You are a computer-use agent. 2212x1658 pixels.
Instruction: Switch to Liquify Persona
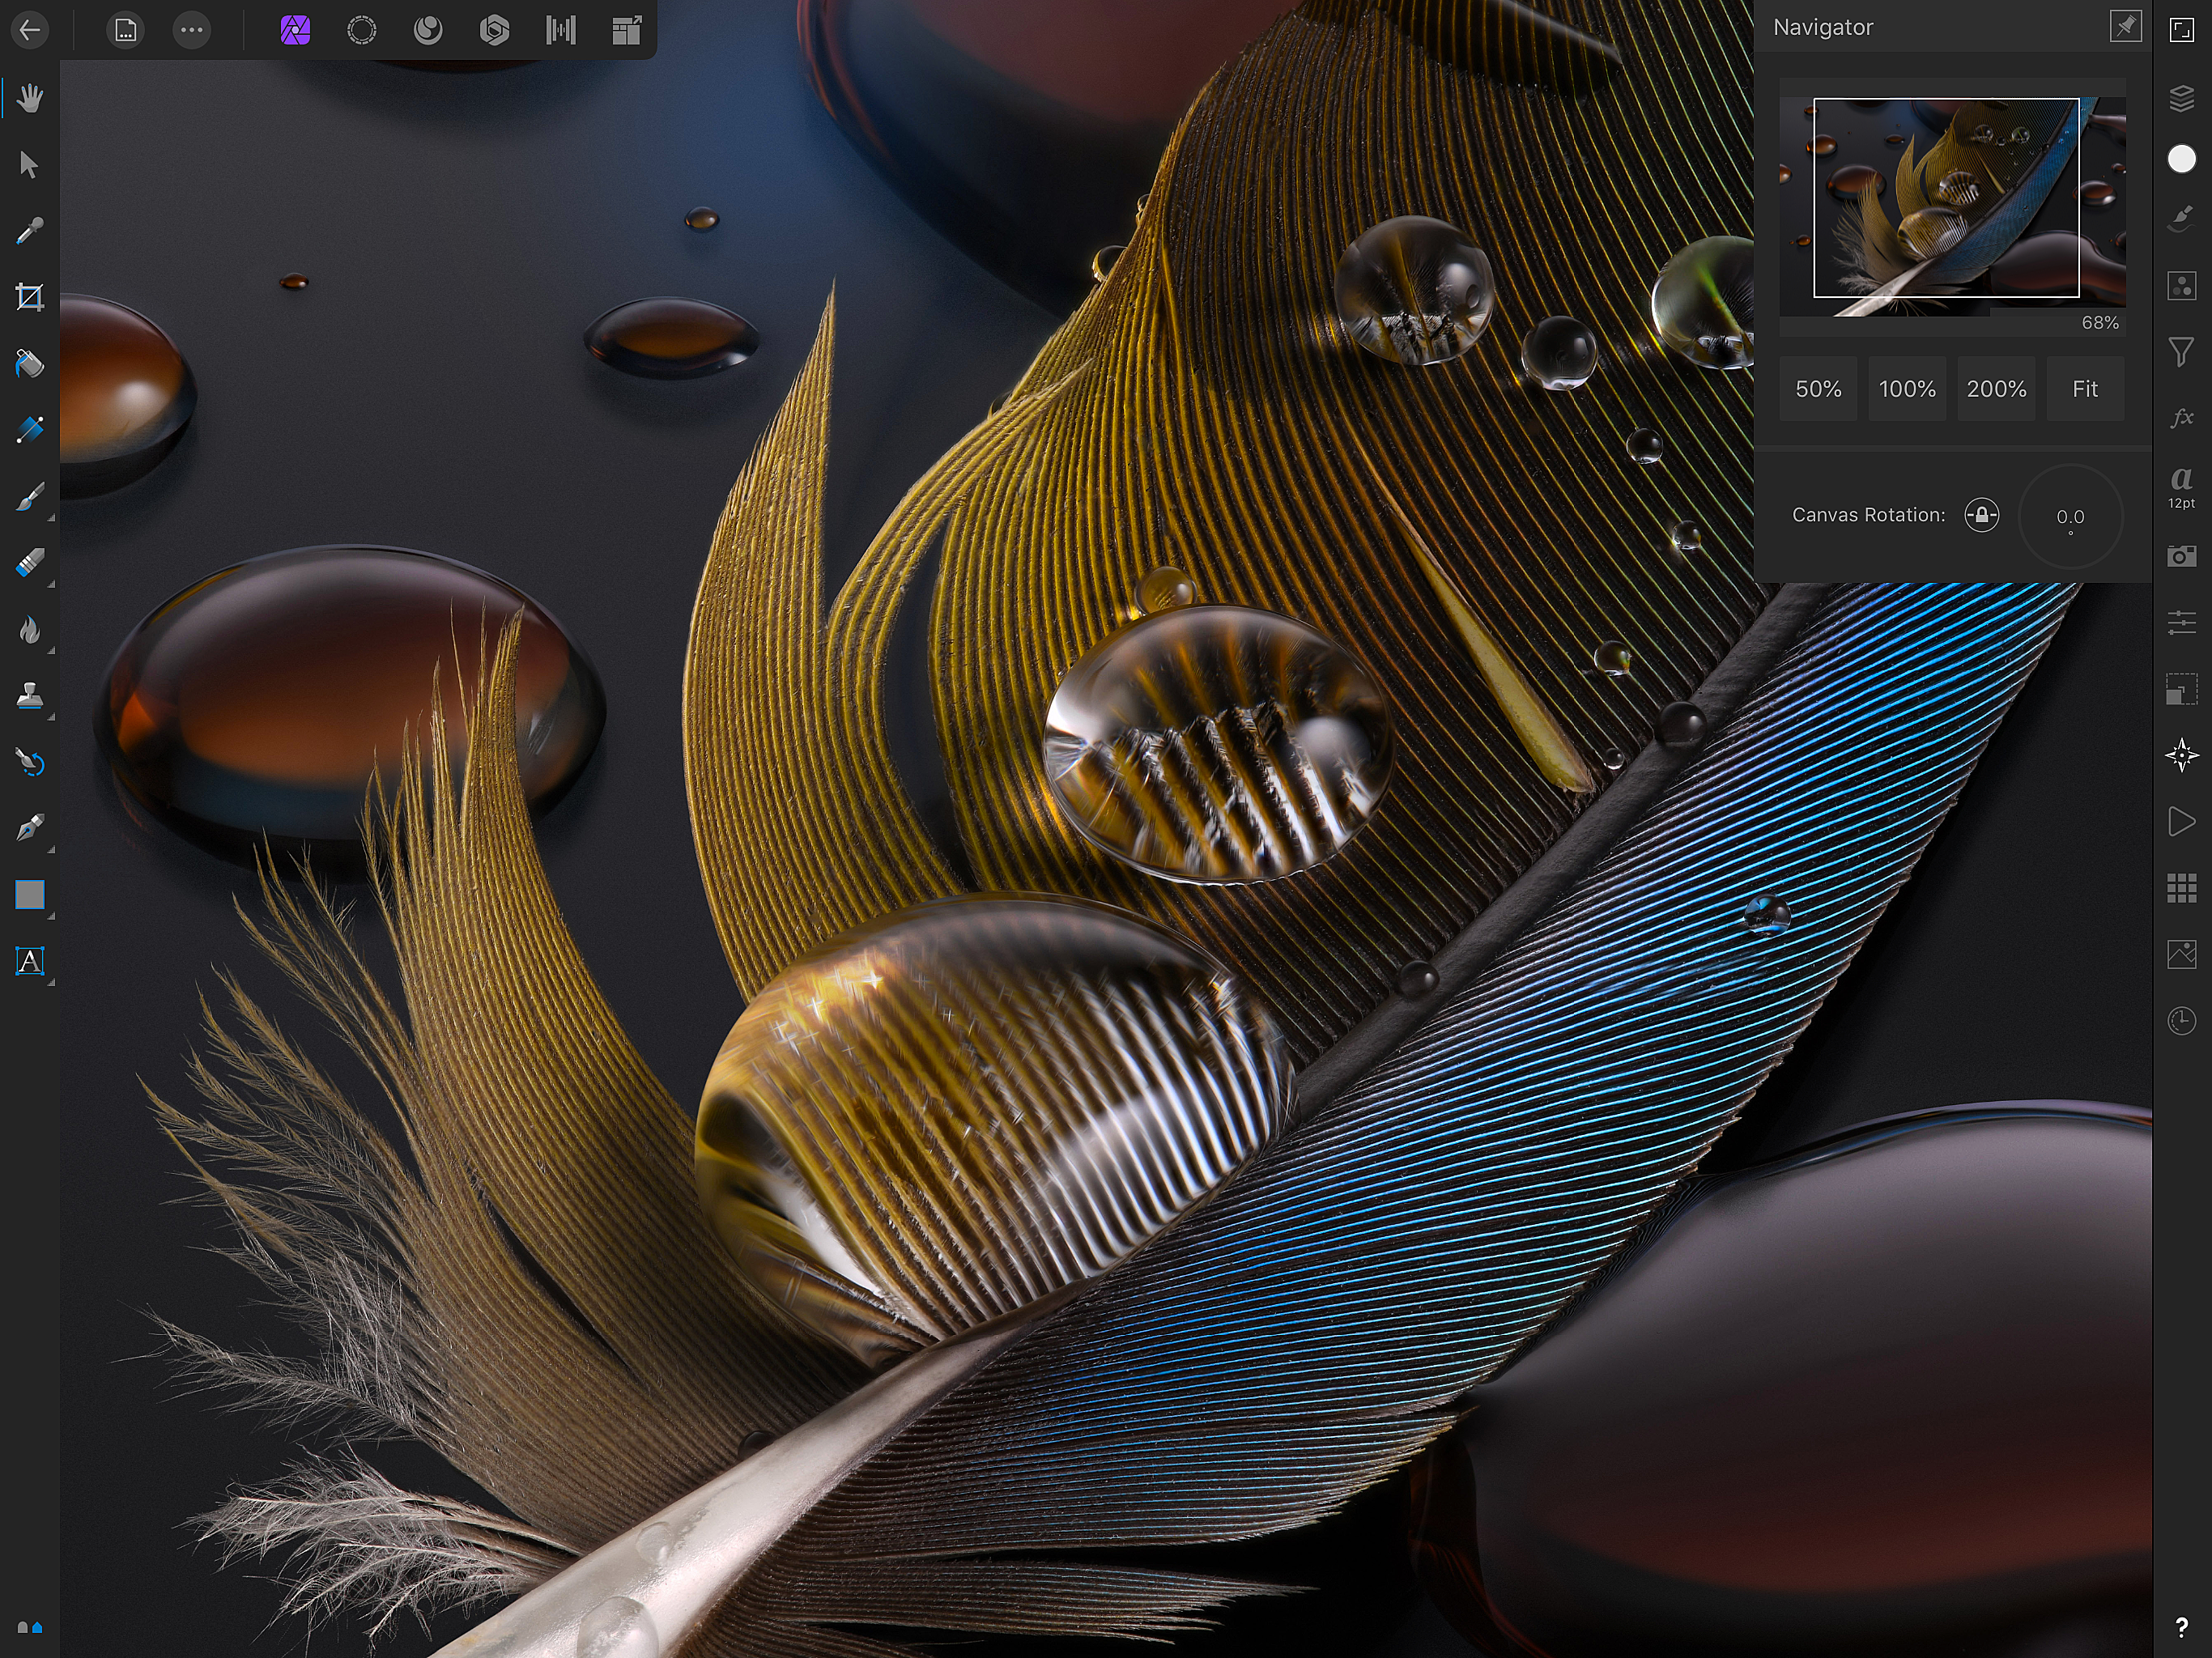428,30
